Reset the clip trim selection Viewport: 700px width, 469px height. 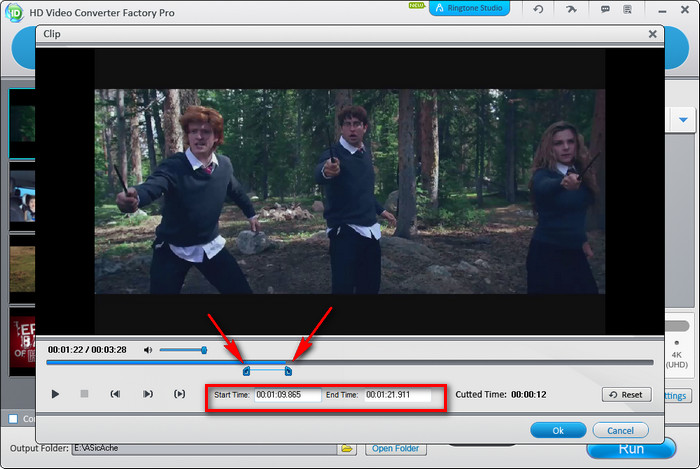(626, 395)
